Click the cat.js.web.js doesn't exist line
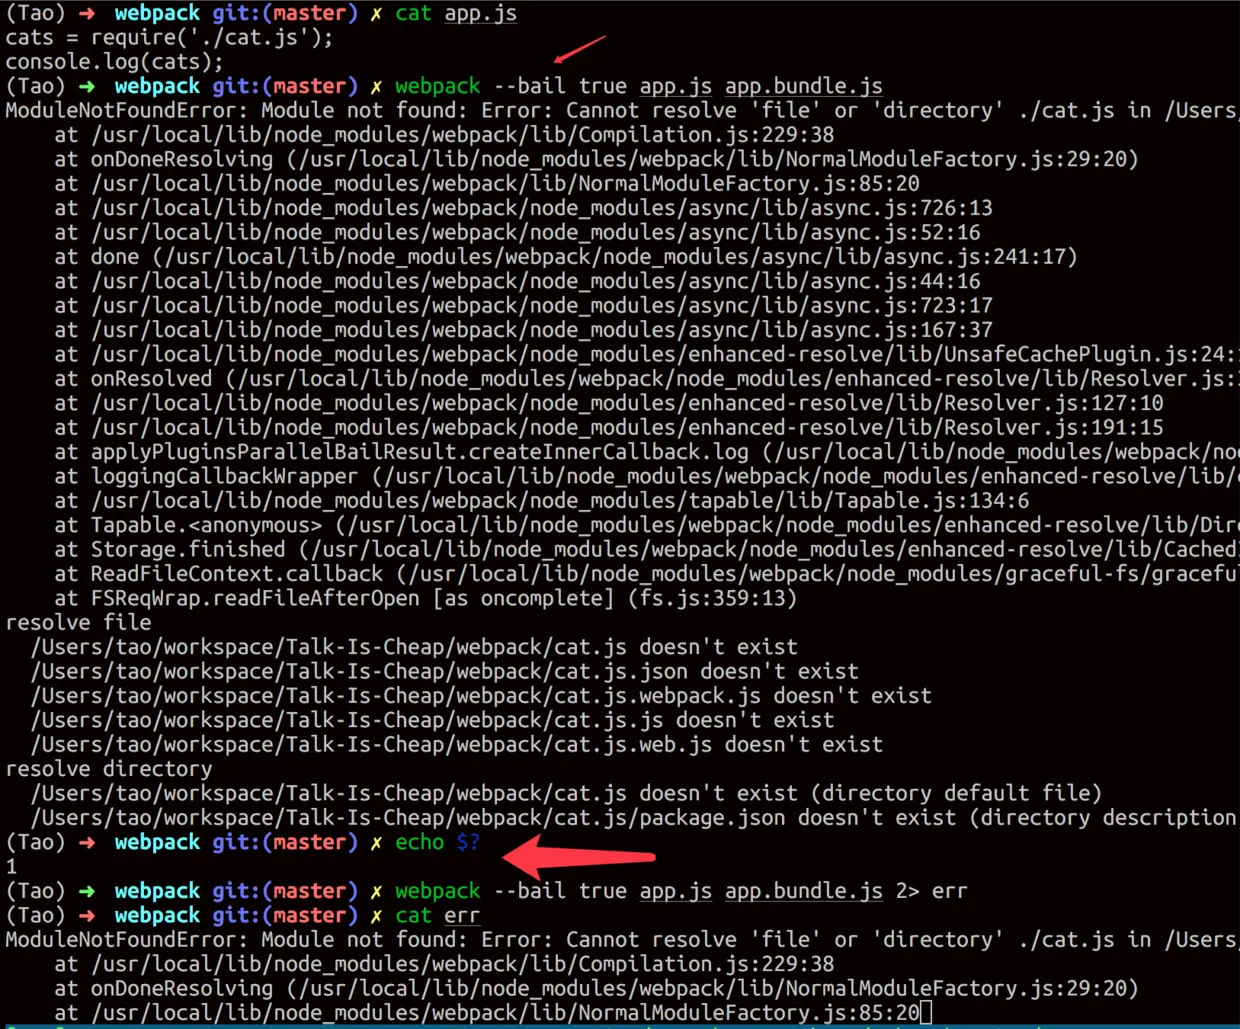 click(x=457, y=745)
